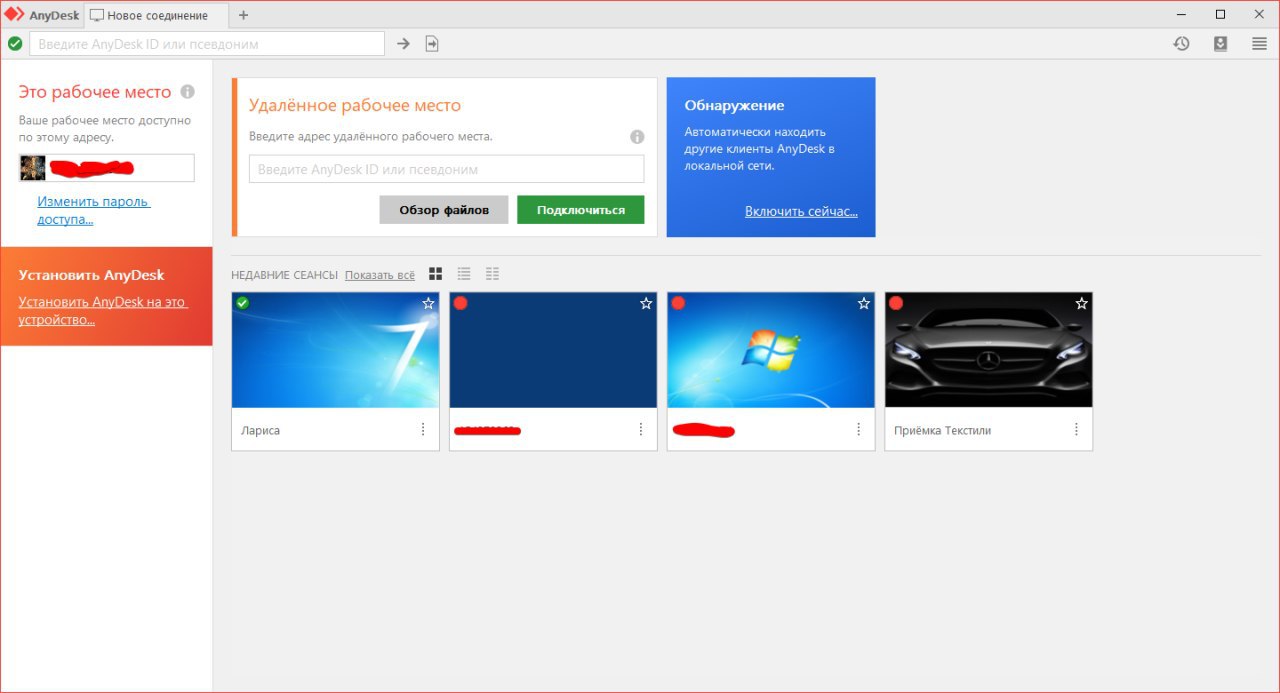Open Изменить пароль доступа link
This screenshot has height=693, width=1280.
[x=94, y=210]
